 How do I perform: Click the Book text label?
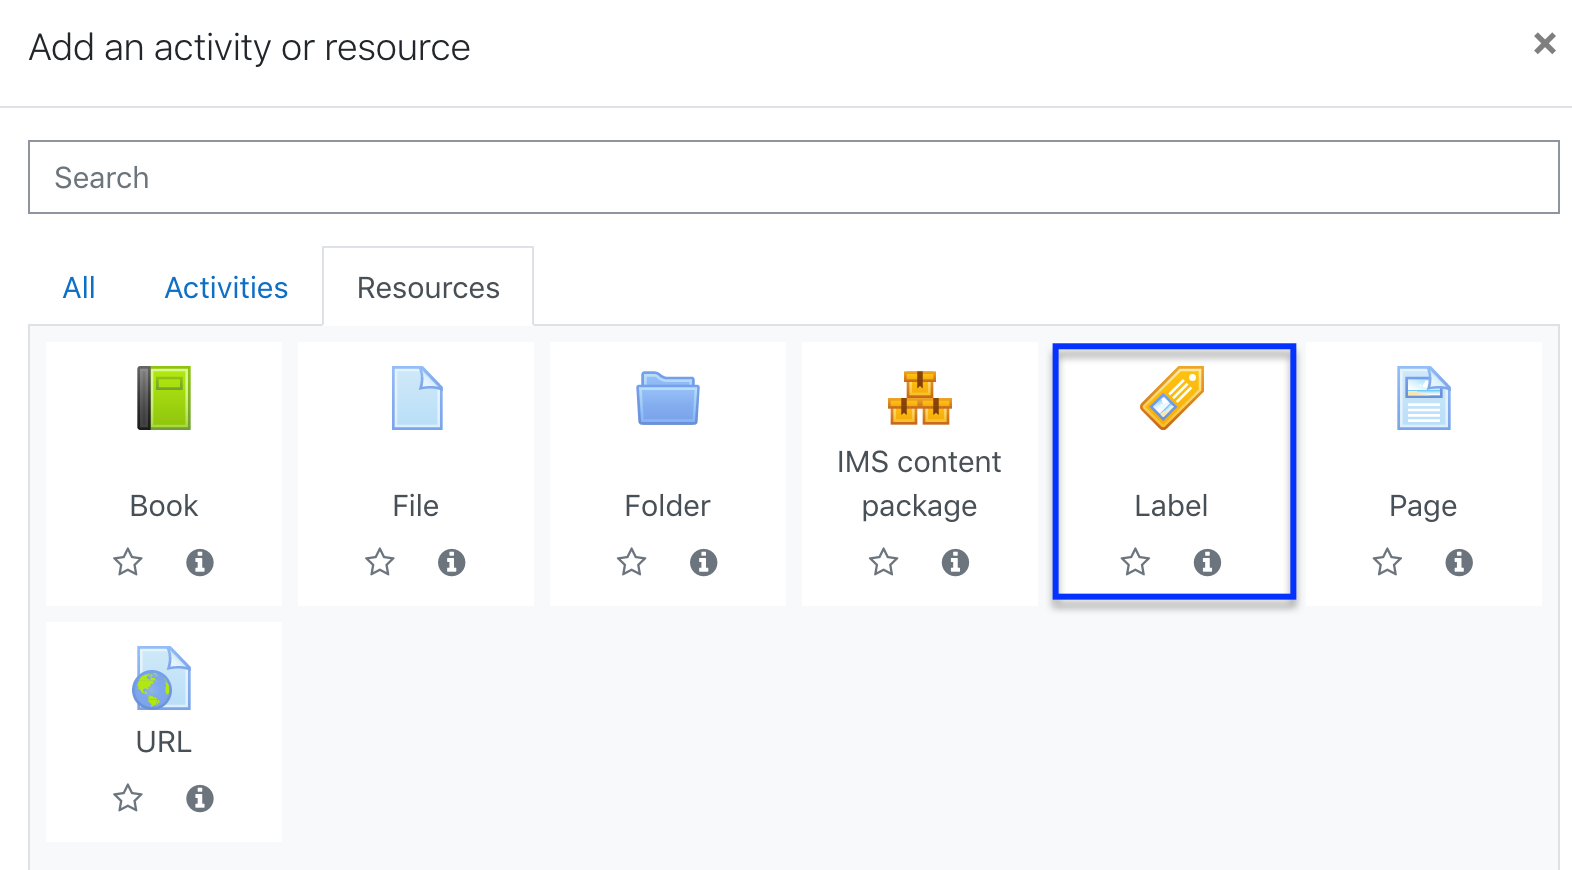click(164, 506)
